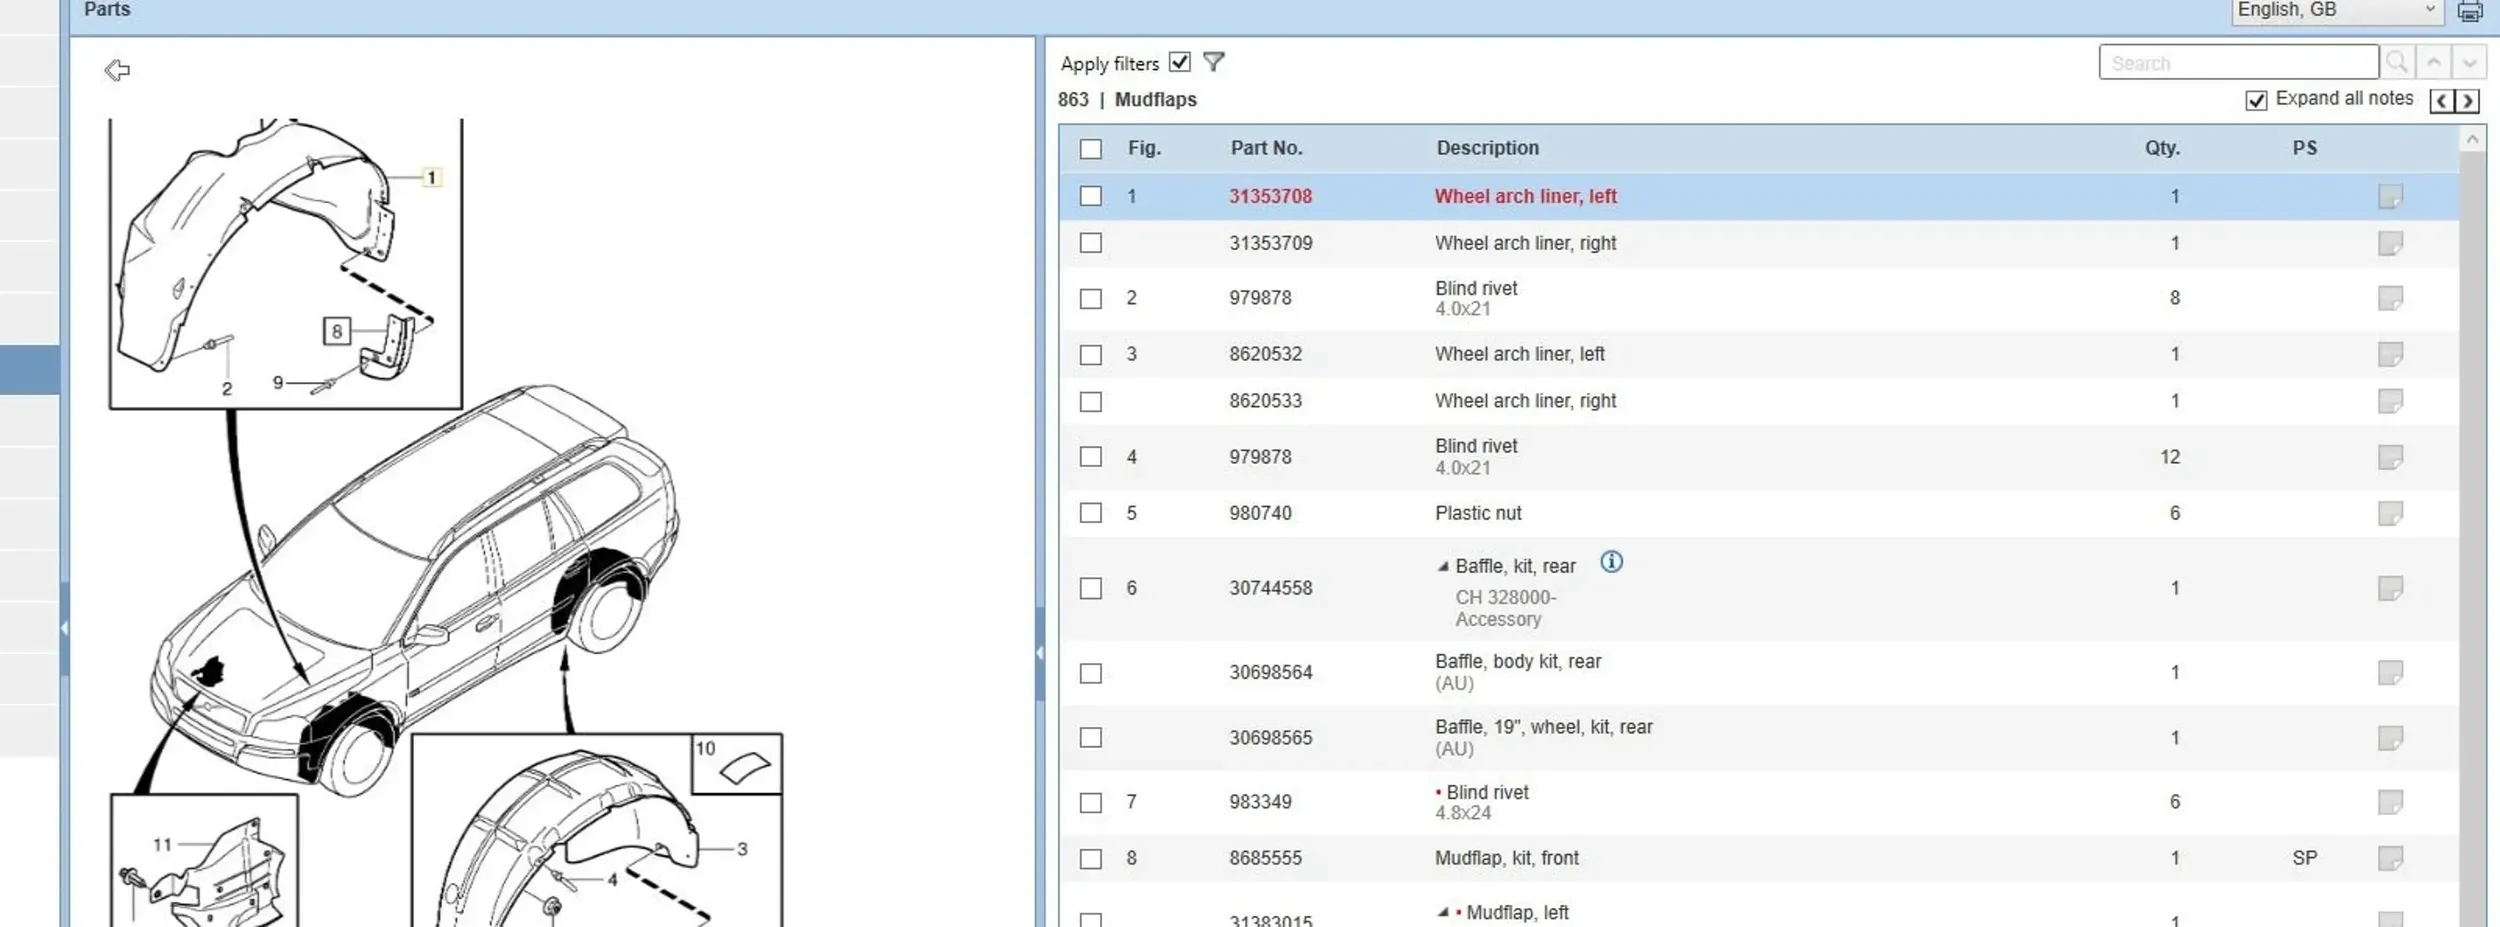Open the filter funnel settings icon
2500x927 pixels.
point(1213,63)
